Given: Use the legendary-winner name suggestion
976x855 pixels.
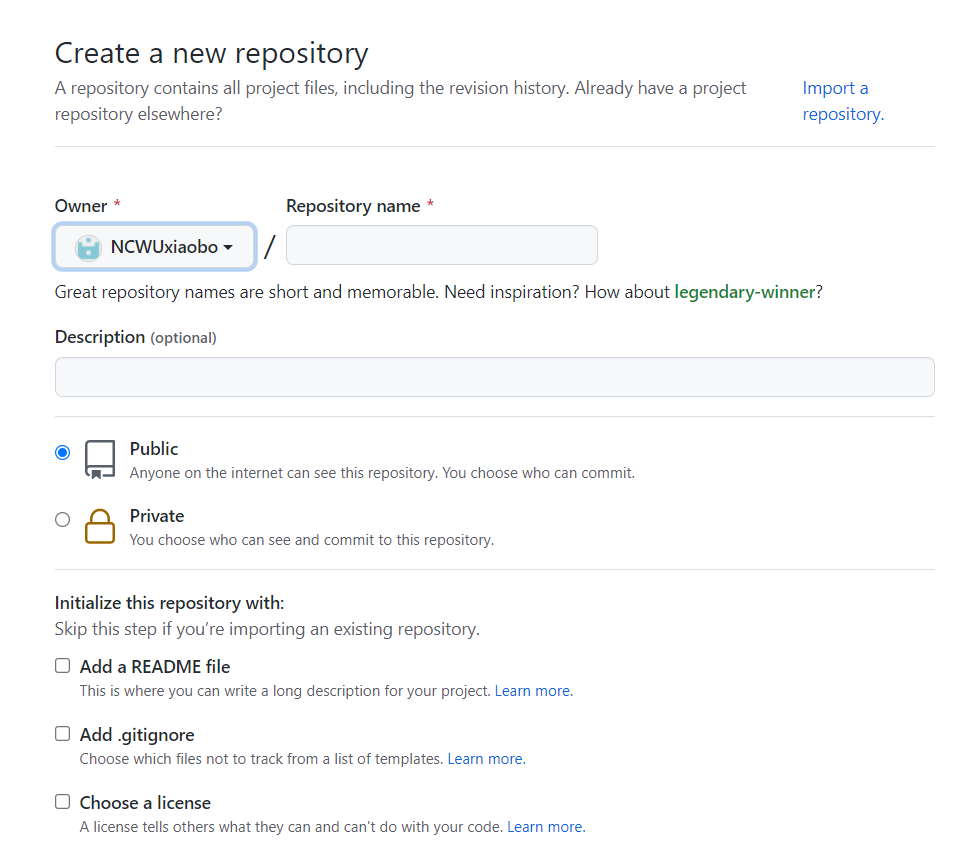Looking at the screenshot, I should coord(744,292).
